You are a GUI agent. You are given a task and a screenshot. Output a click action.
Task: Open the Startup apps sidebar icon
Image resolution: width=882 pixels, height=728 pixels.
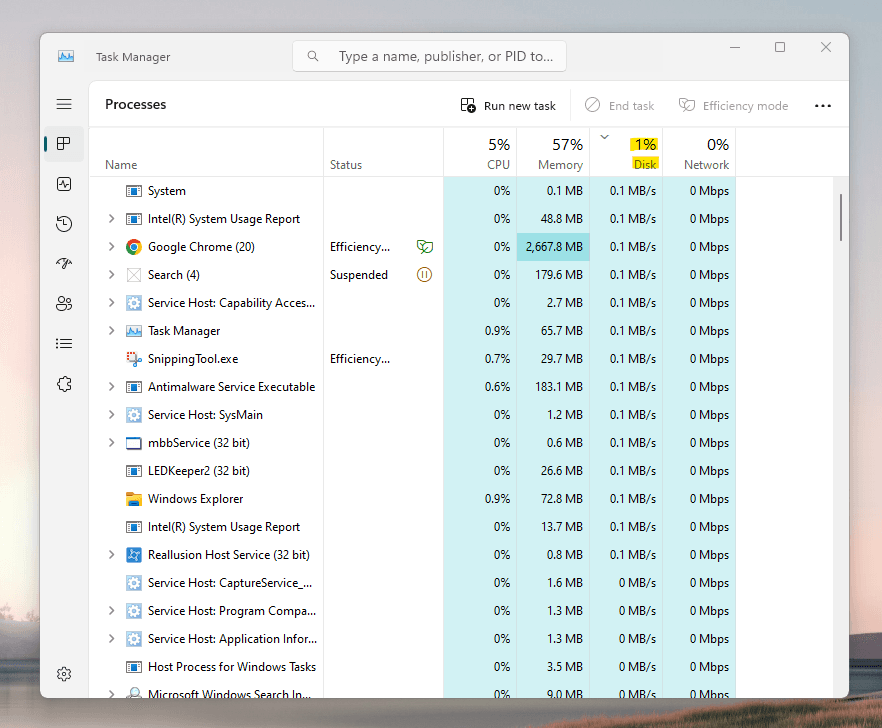(x=64, y=263)
